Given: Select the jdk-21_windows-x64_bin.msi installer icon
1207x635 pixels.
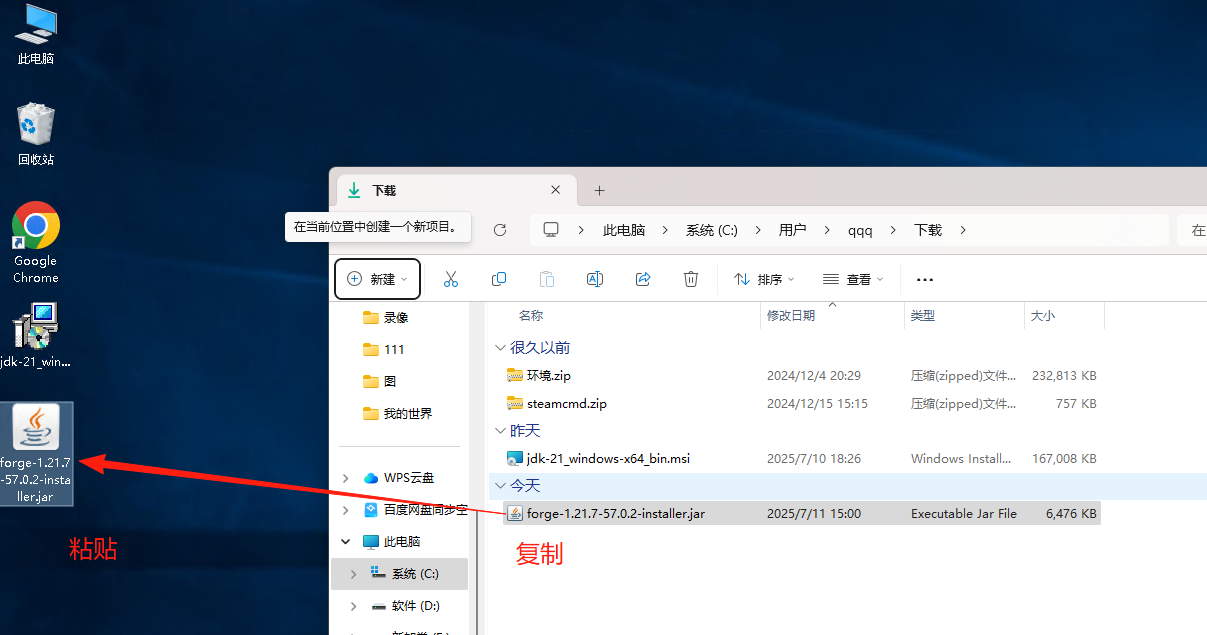Looking at the screenshot, I should pos(515,458).
